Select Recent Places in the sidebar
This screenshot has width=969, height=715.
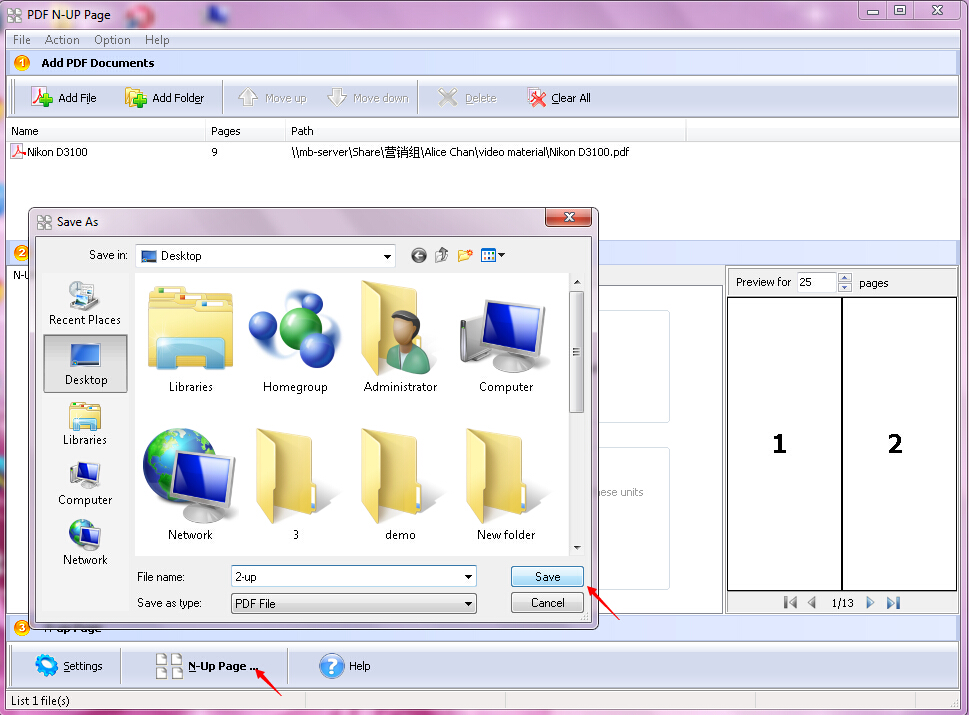(85, 303)
